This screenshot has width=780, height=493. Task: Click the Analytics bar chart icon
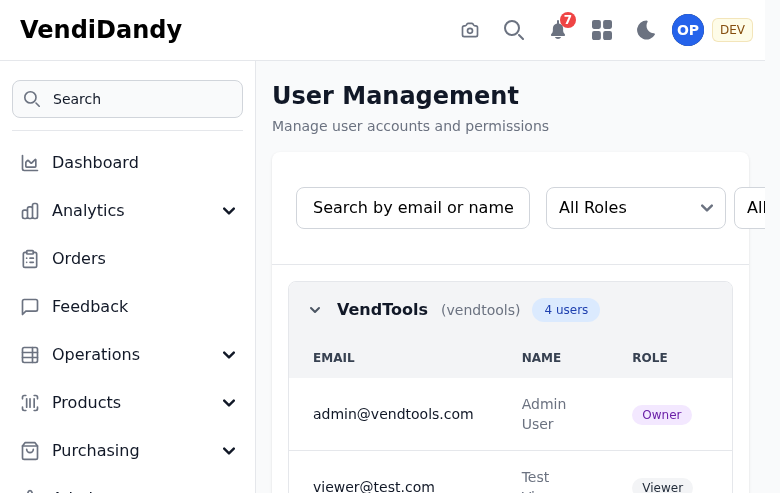coord(30,211)
